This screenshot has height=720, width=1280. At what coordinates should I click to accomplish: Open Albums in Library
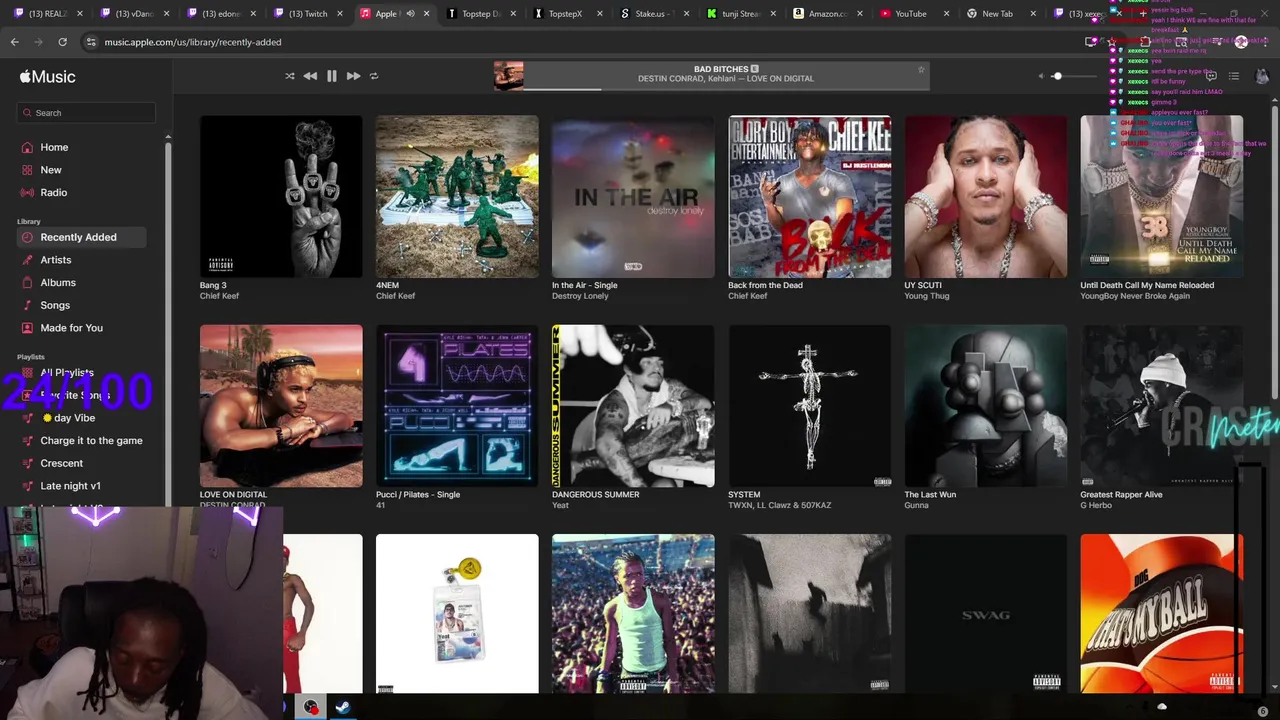(81, 283)
